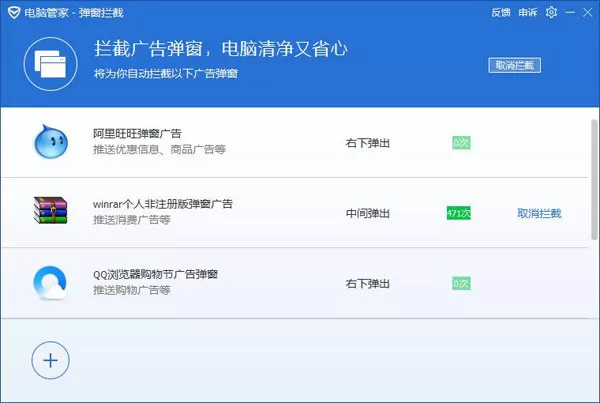Click 取消拦截 link for winrar row

(x=539, y=213)
